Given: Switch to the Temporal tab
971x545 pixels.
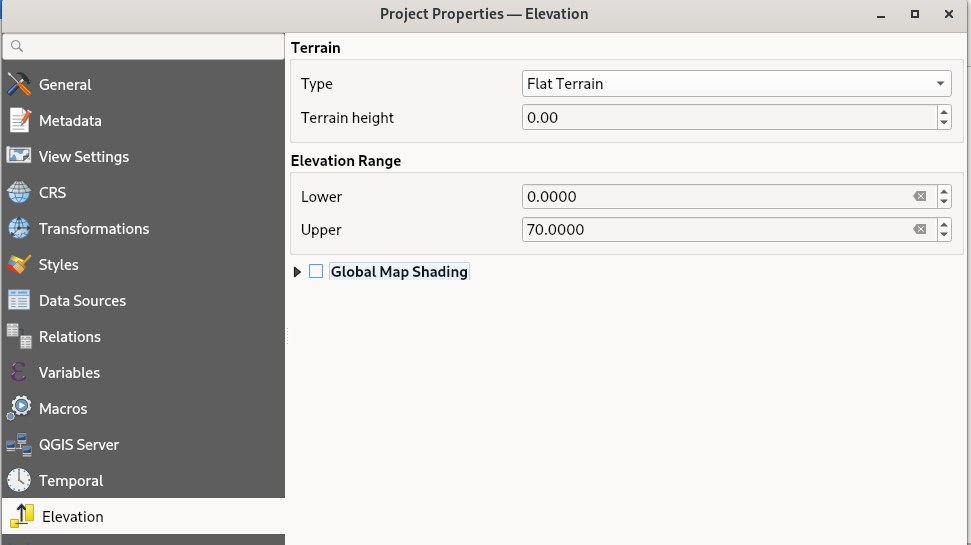Looking at the screenshot, I should [70, 481].
